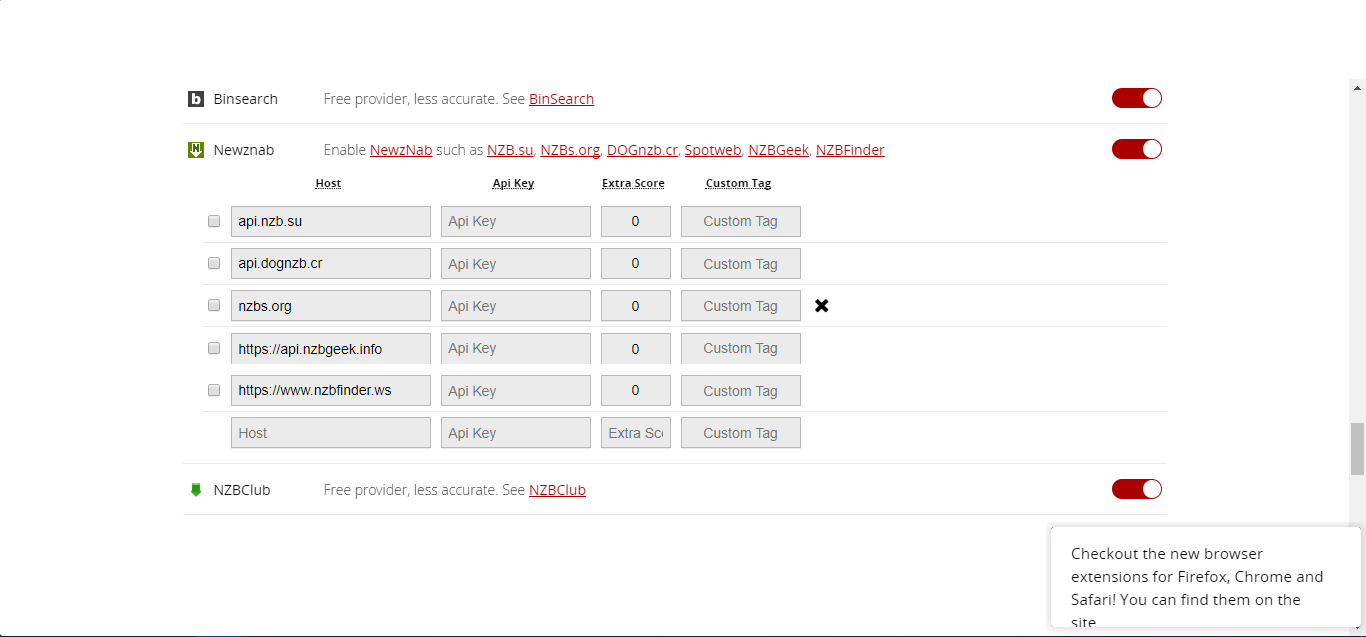Click the NZBClub provider name
This screenshot has width=1366, height=637.
point(242,490)
